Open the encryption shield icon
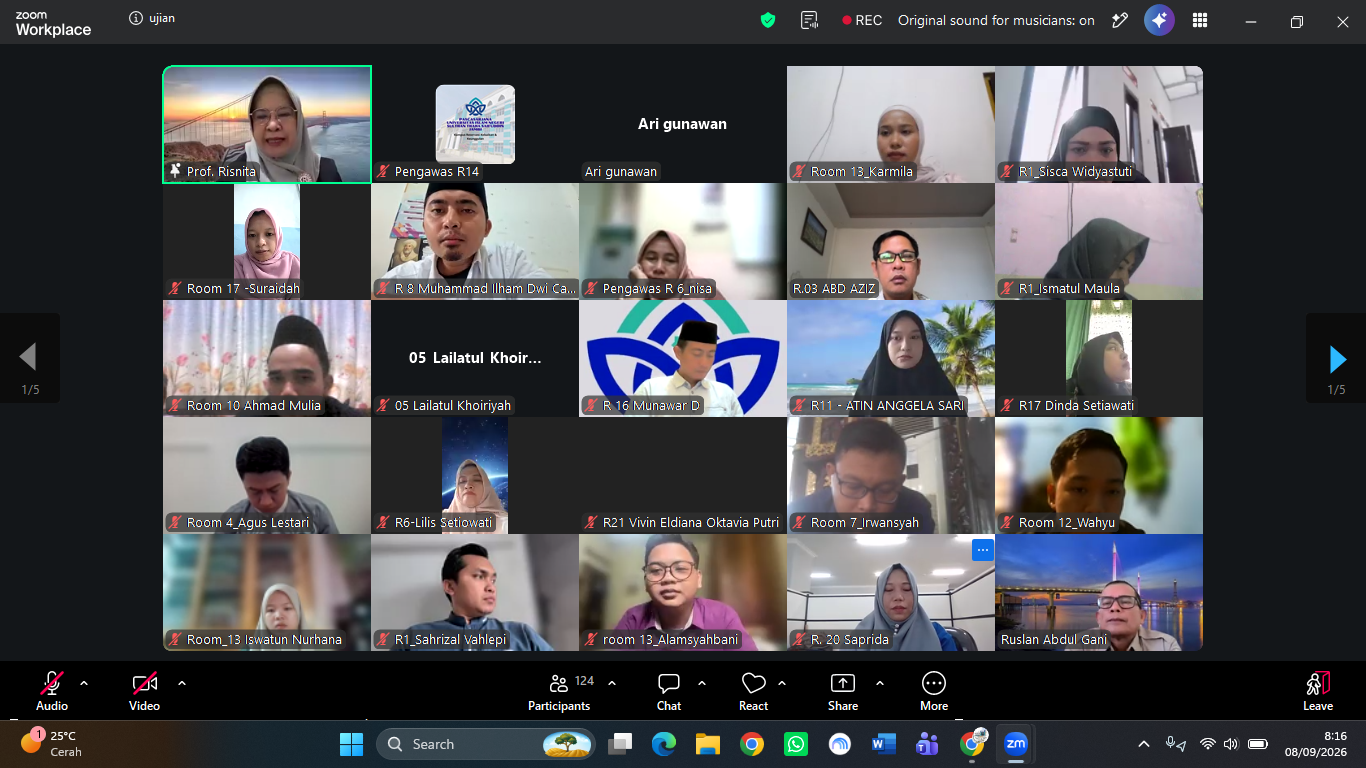This screenshot has height=768, width=1366. click(768, 20)
